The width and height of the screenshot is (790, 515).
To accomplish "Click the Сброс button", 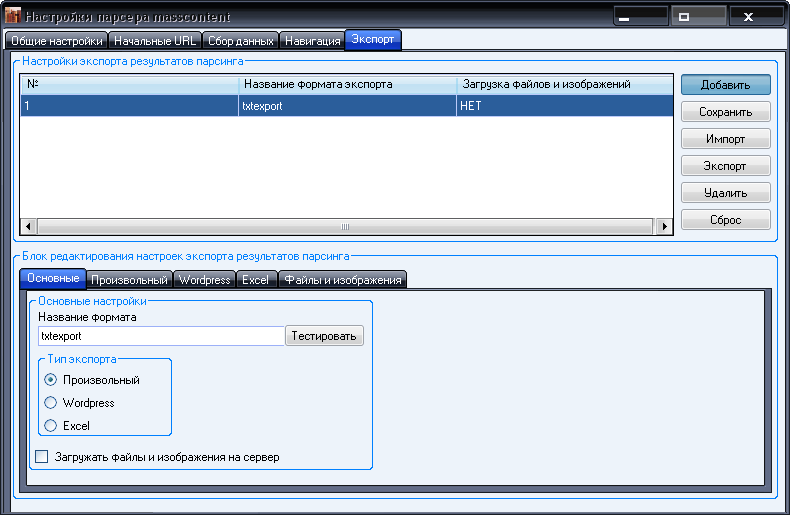I will point(725,219).
